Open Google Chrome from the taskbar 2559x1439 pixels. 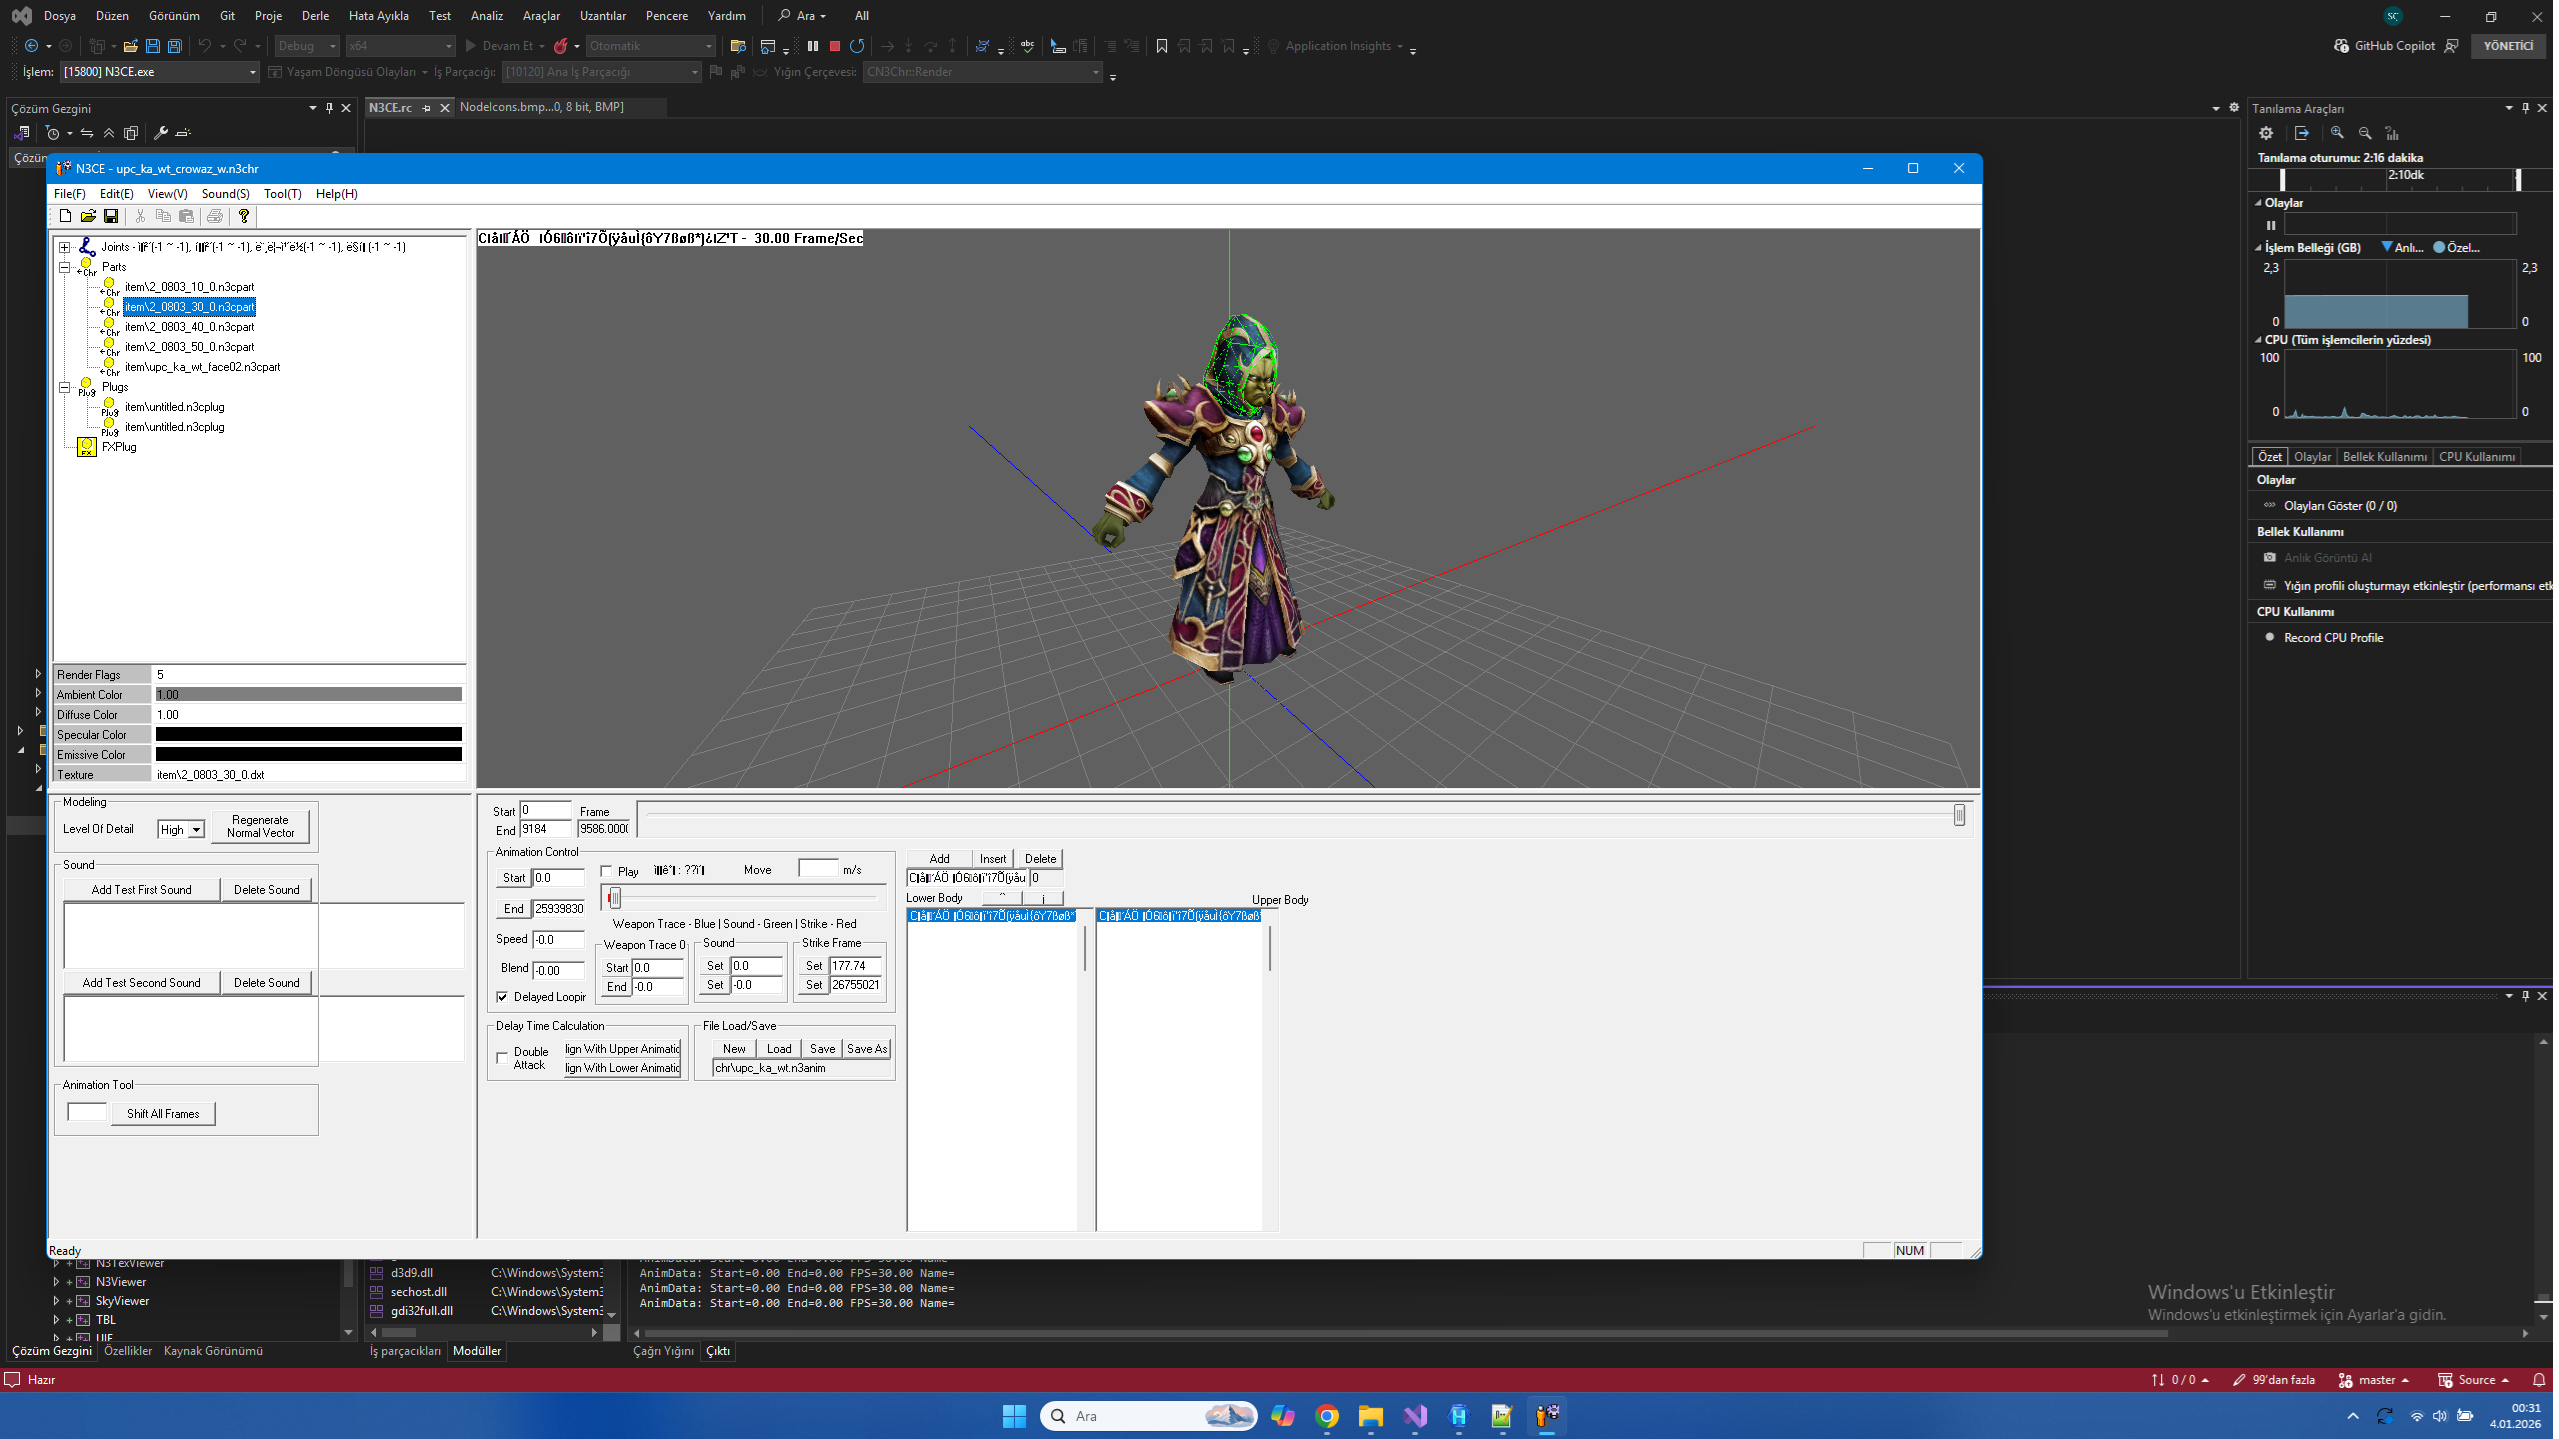pos(1327,1416)
